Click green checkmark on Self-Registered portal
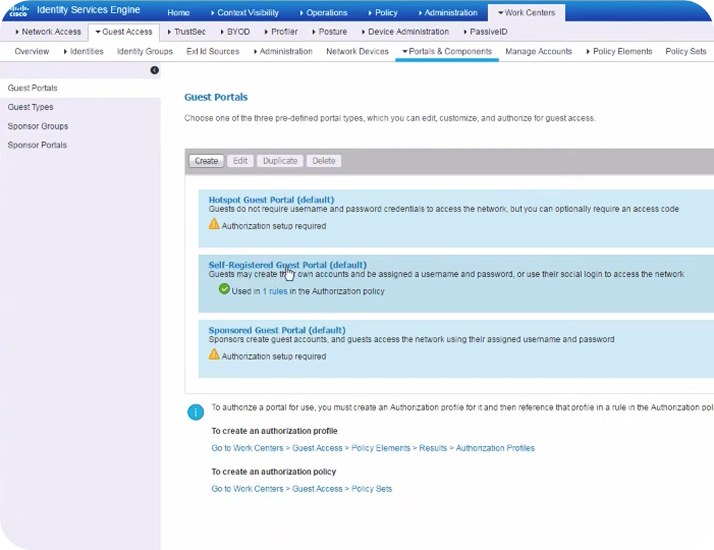Image resolution: width=714 pixels, height=550 pixels. [224, 289]
